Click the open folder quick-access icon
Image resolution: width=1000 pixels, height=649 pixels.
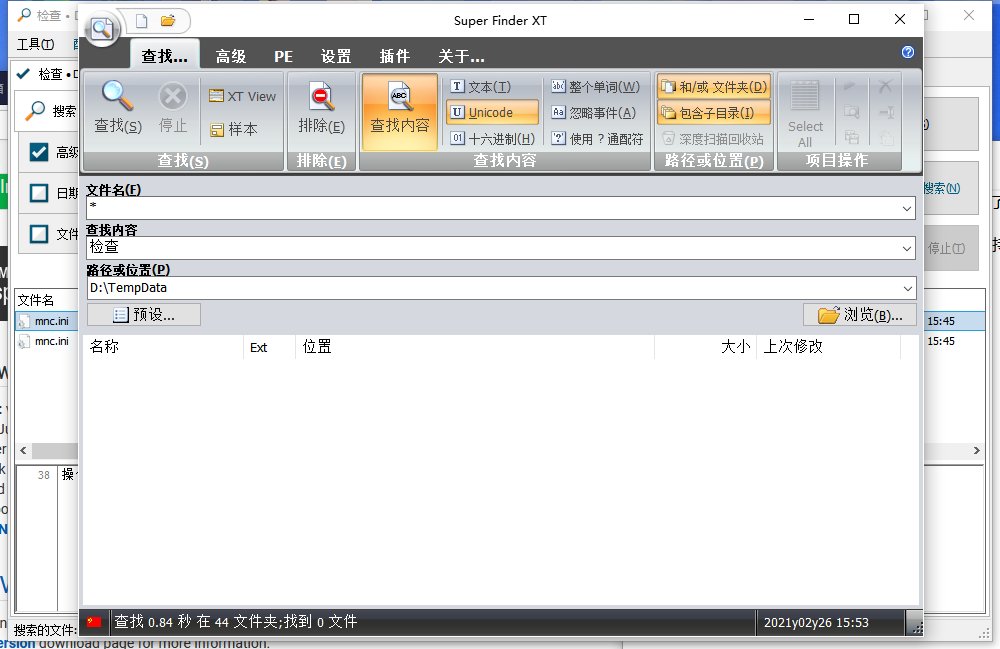click(x=168, y=21)
